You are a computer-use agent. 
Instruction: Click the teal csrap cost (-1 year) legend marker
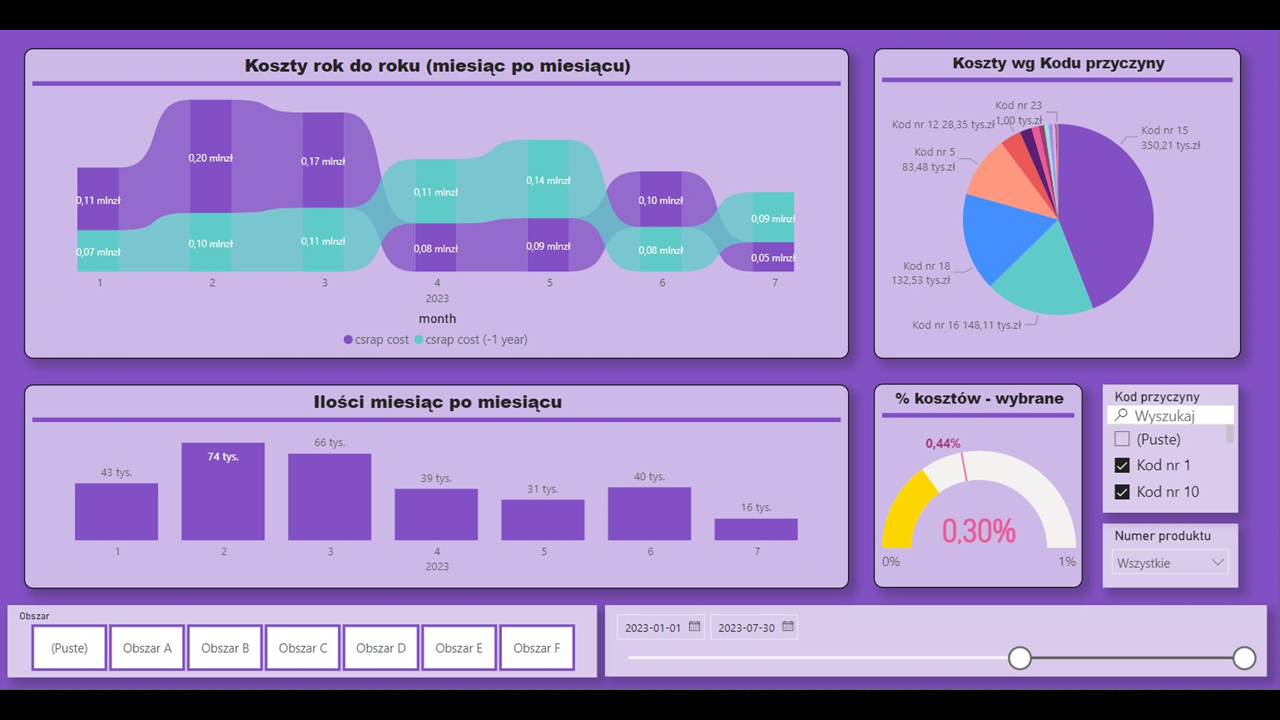point(419,340)
